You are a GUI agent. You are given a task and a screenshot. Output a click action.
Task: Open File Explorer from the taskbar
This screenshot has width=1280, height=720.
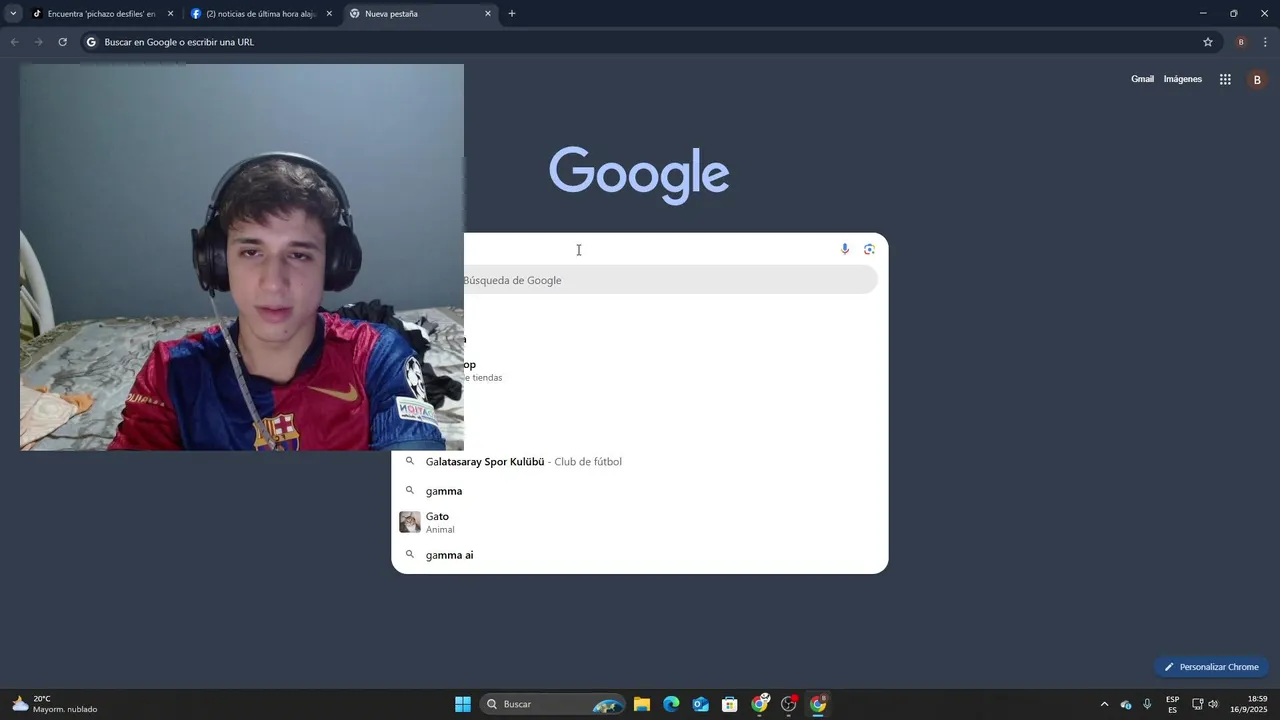pyautogui.click(x=642, y=704)
